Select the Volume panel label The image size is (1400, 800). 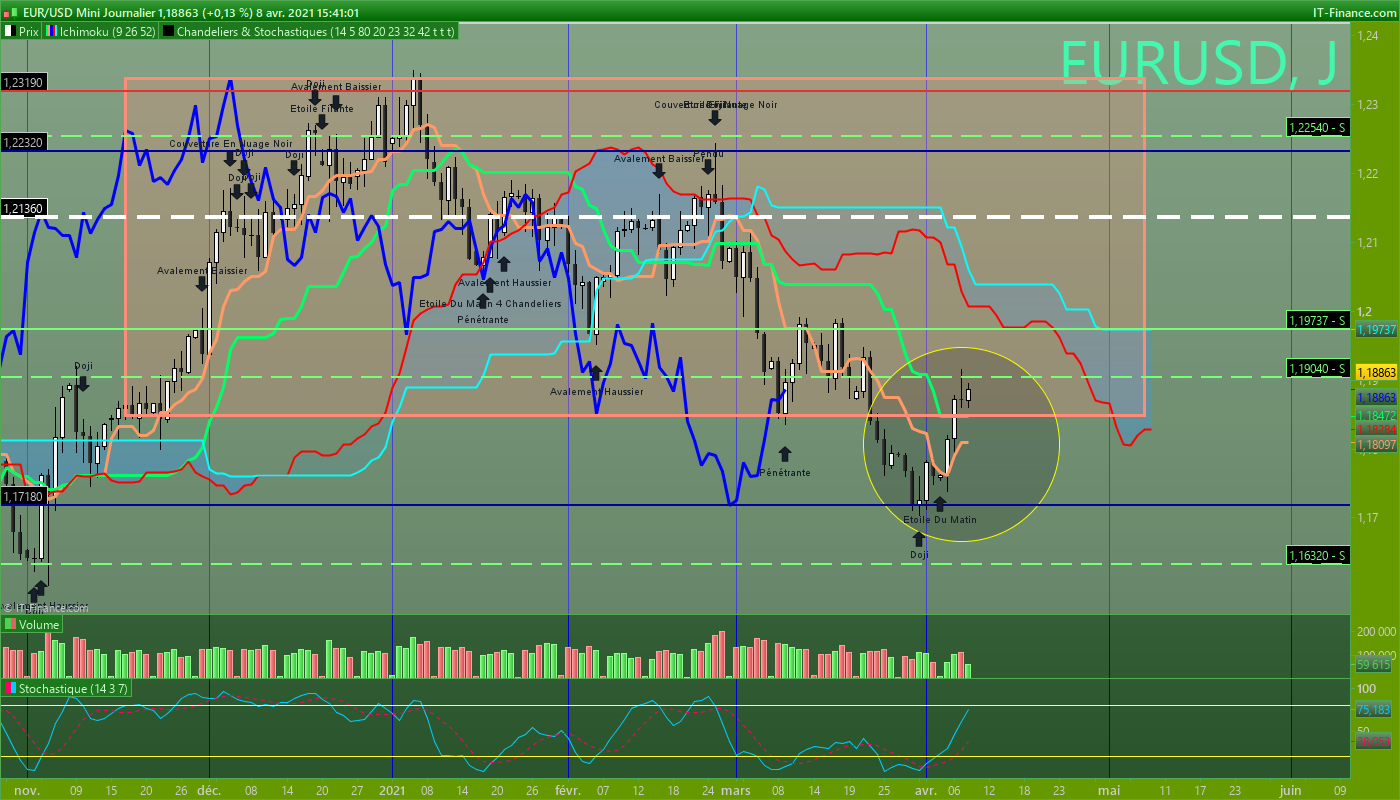[32, 625]
